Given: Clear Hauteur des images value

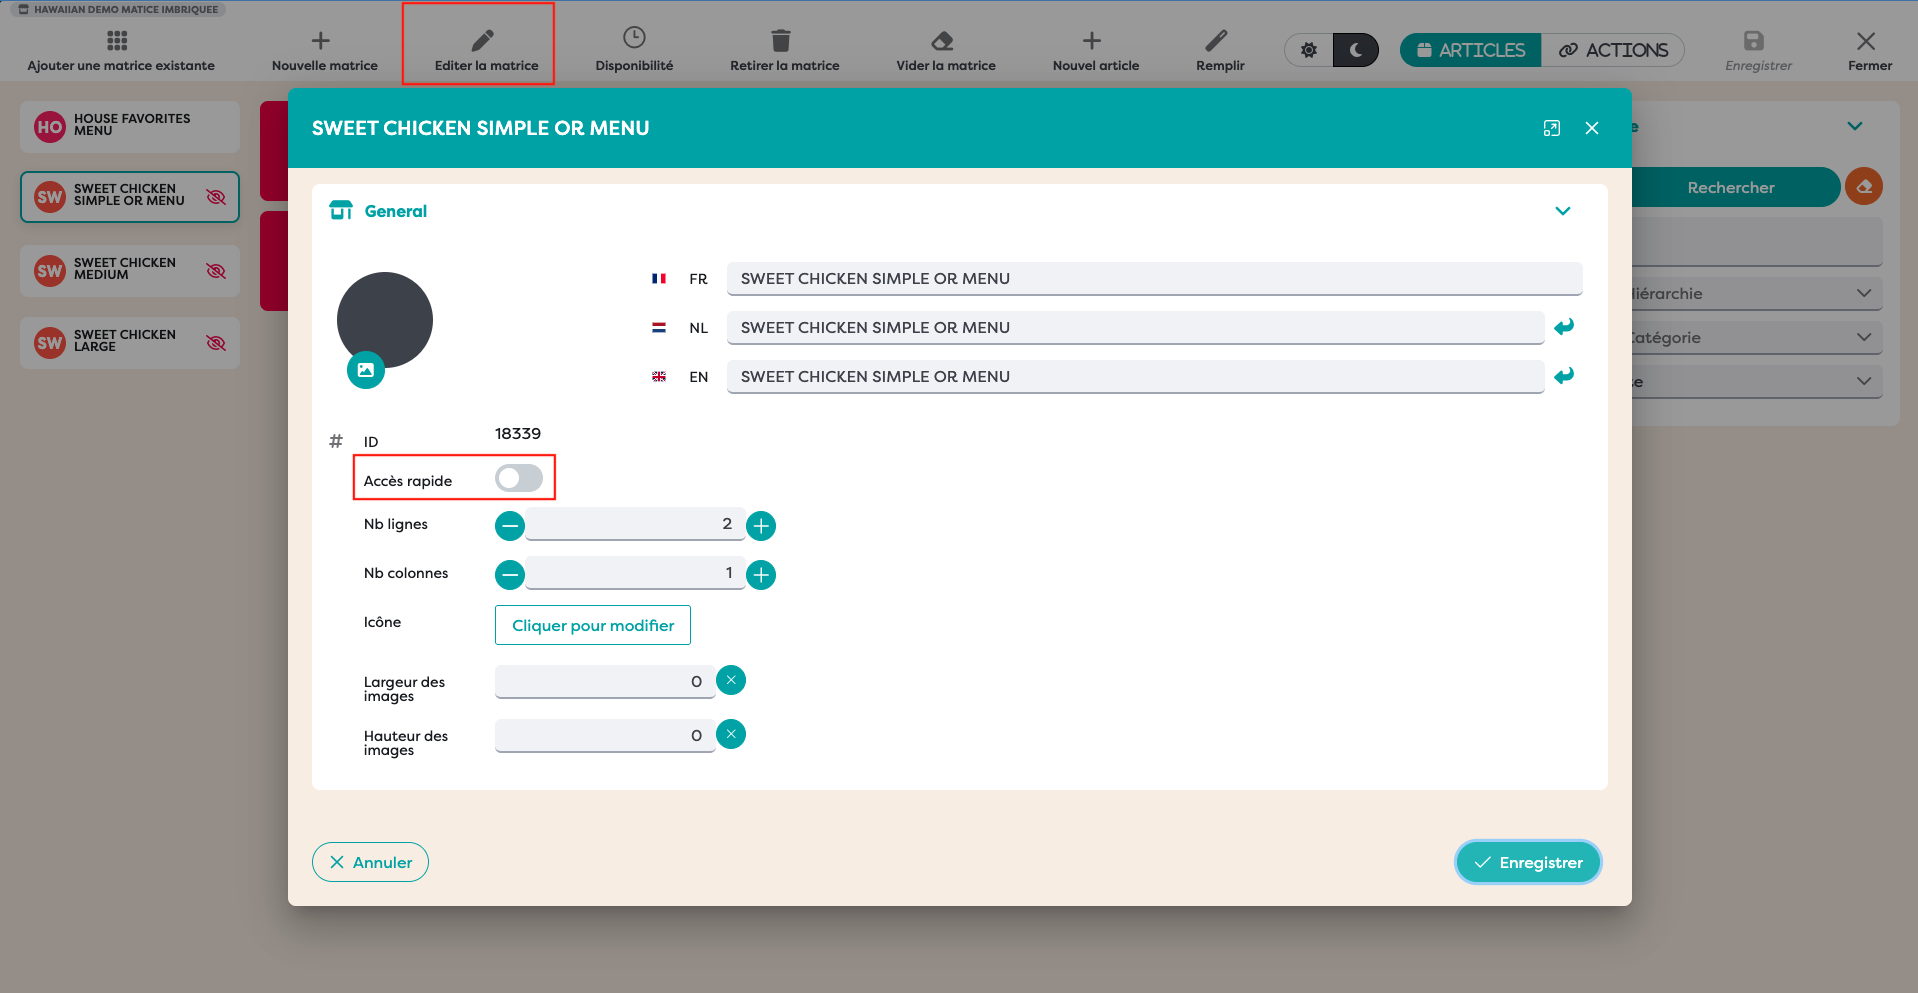Looking at the screenshot, I should [731, 734].
